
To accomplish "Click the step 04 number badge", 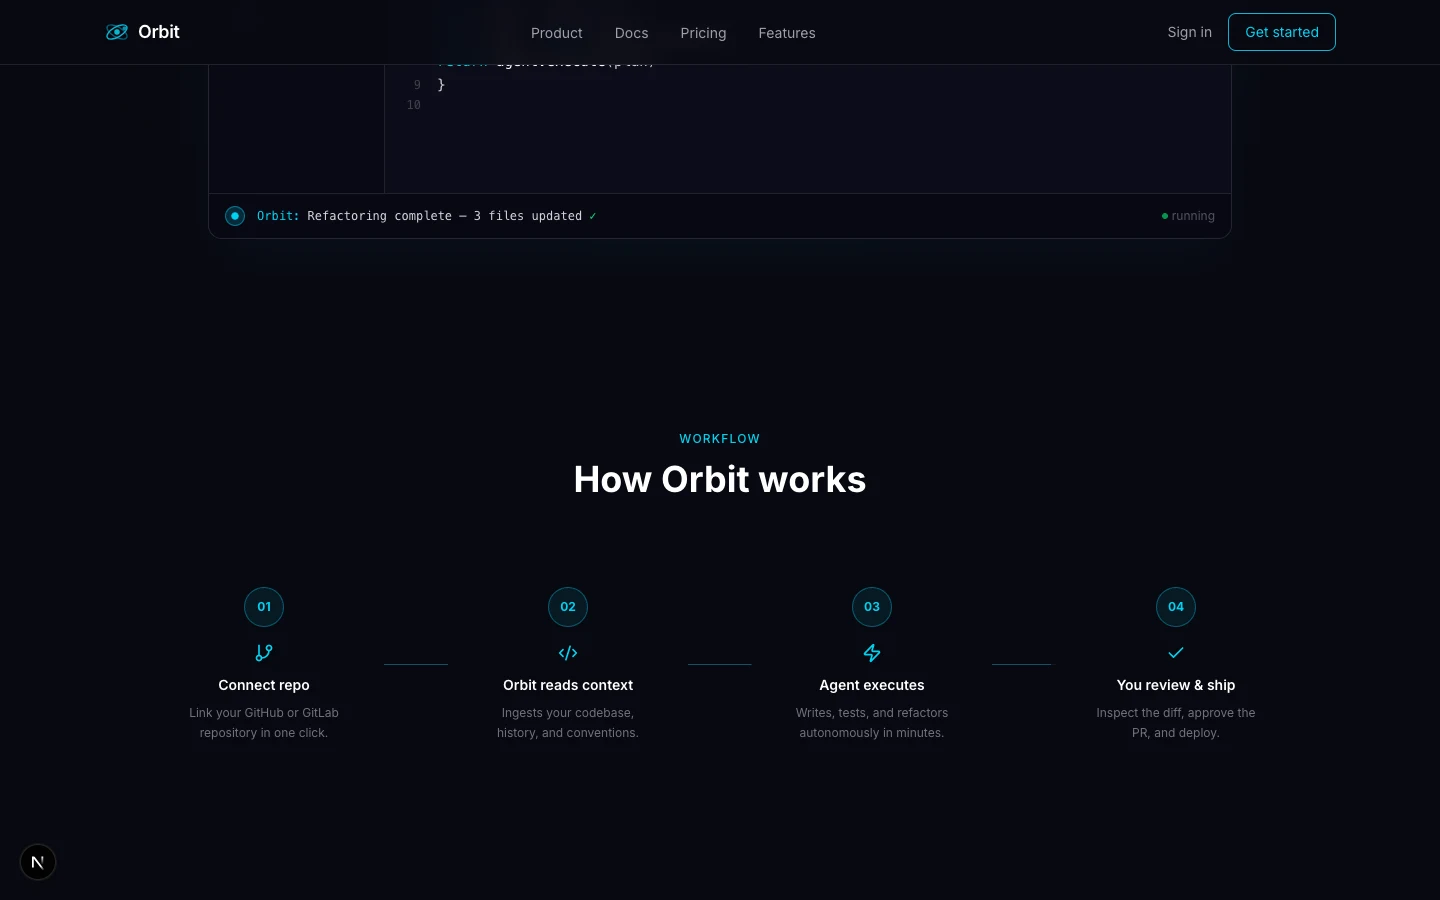I will [1176, 607].
